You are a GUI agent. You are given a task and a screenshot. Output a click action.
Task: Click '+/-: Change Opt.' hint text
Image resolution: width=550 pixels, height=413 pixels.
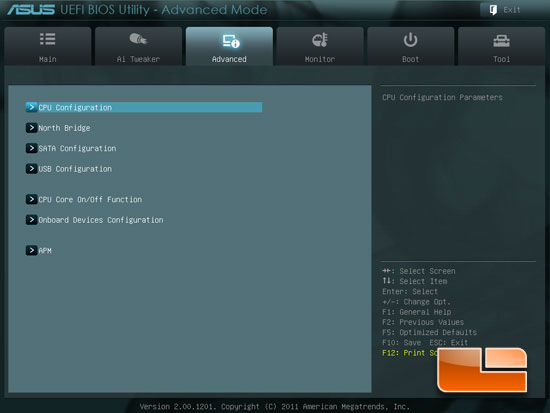pos(416,302)
